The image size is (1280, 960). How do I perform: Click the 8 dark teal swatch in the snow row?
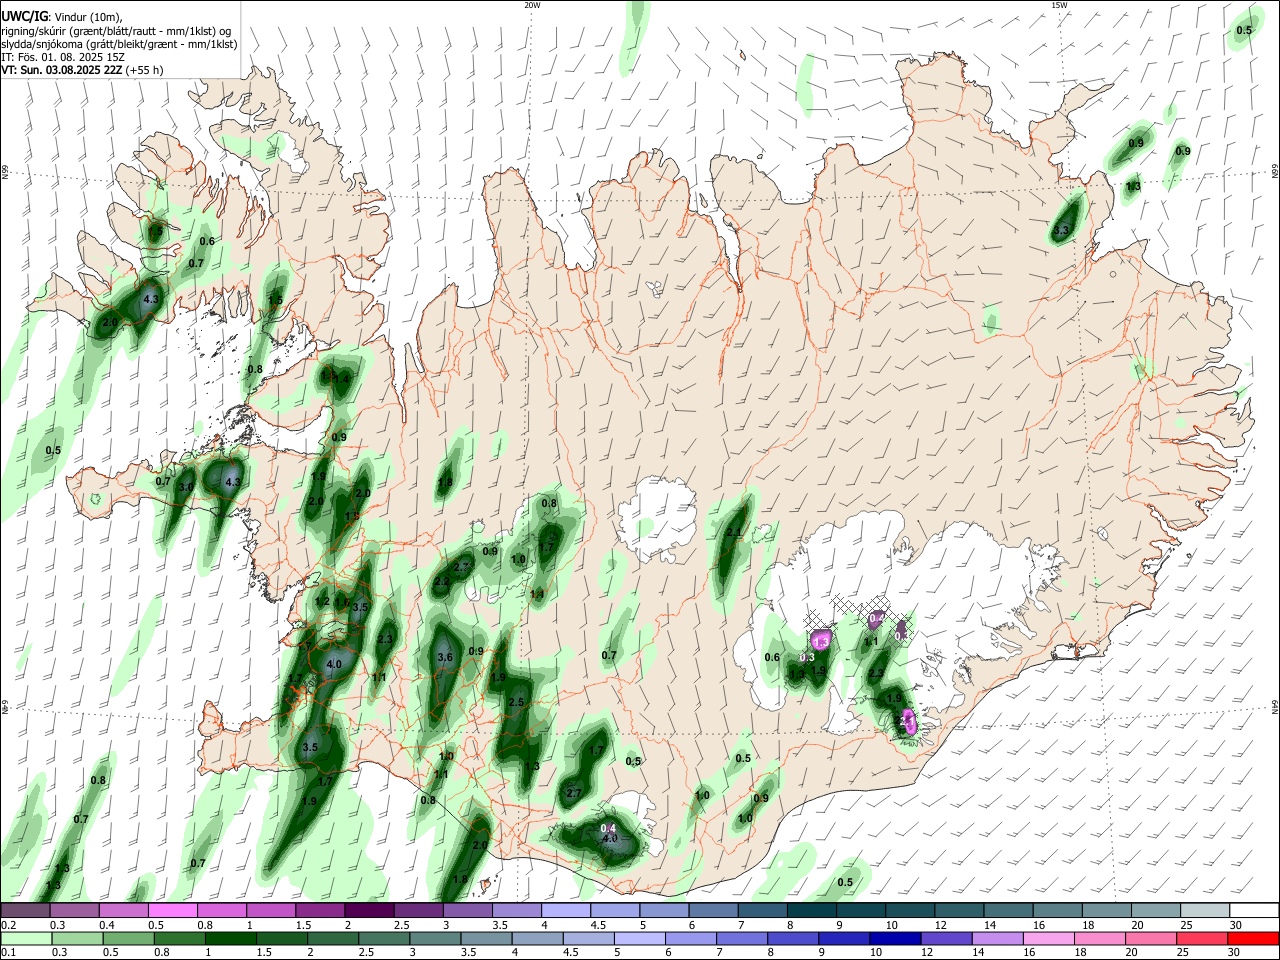coord(810,911)
